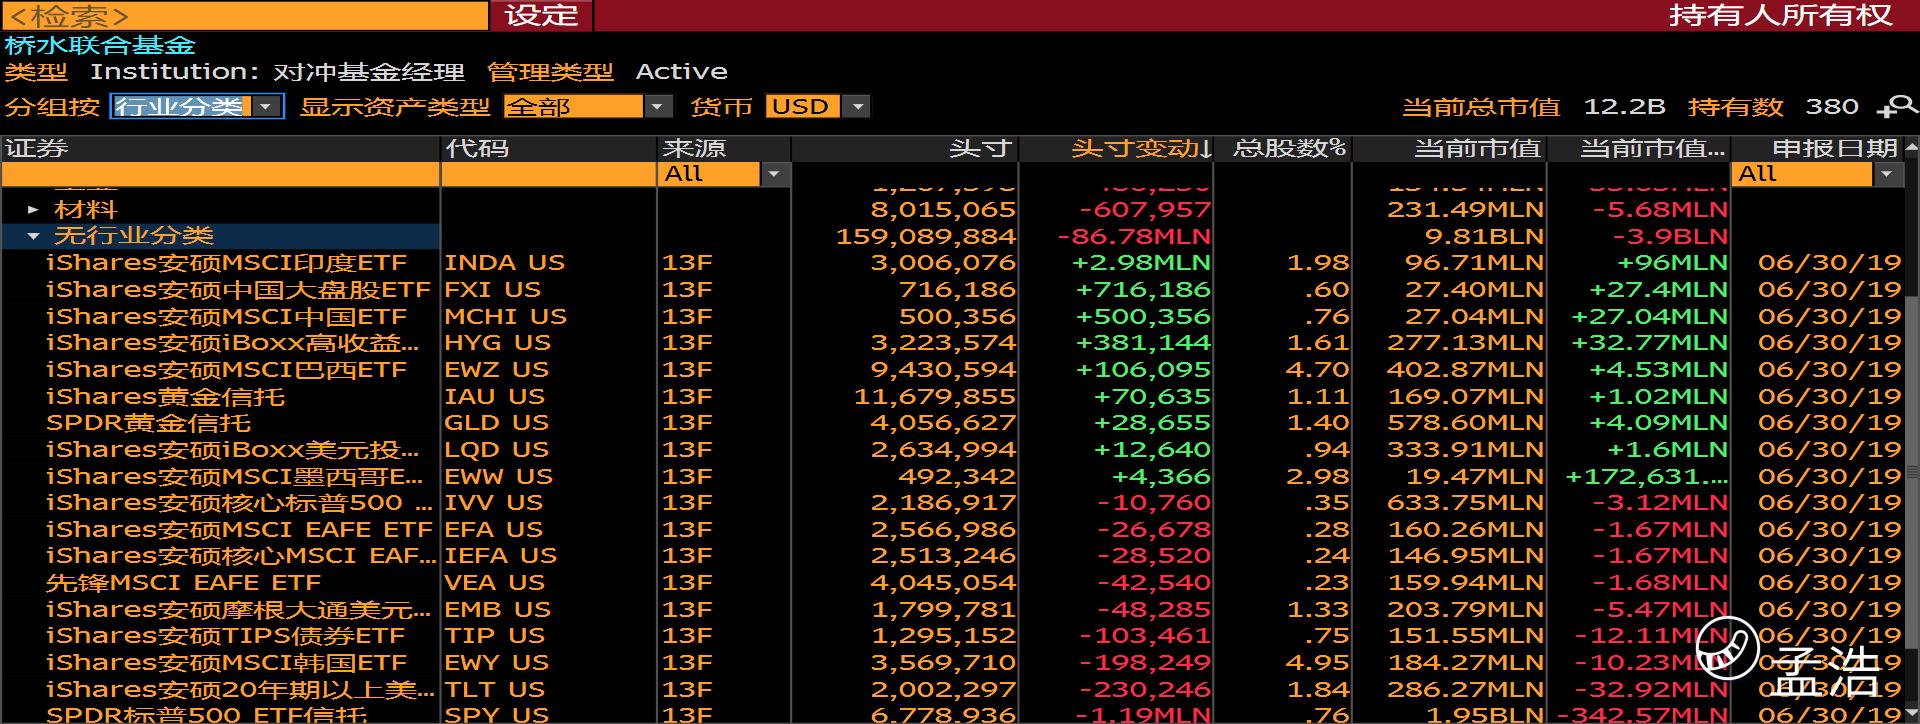Sort by the 头寸 column header

tap(904, 149)
